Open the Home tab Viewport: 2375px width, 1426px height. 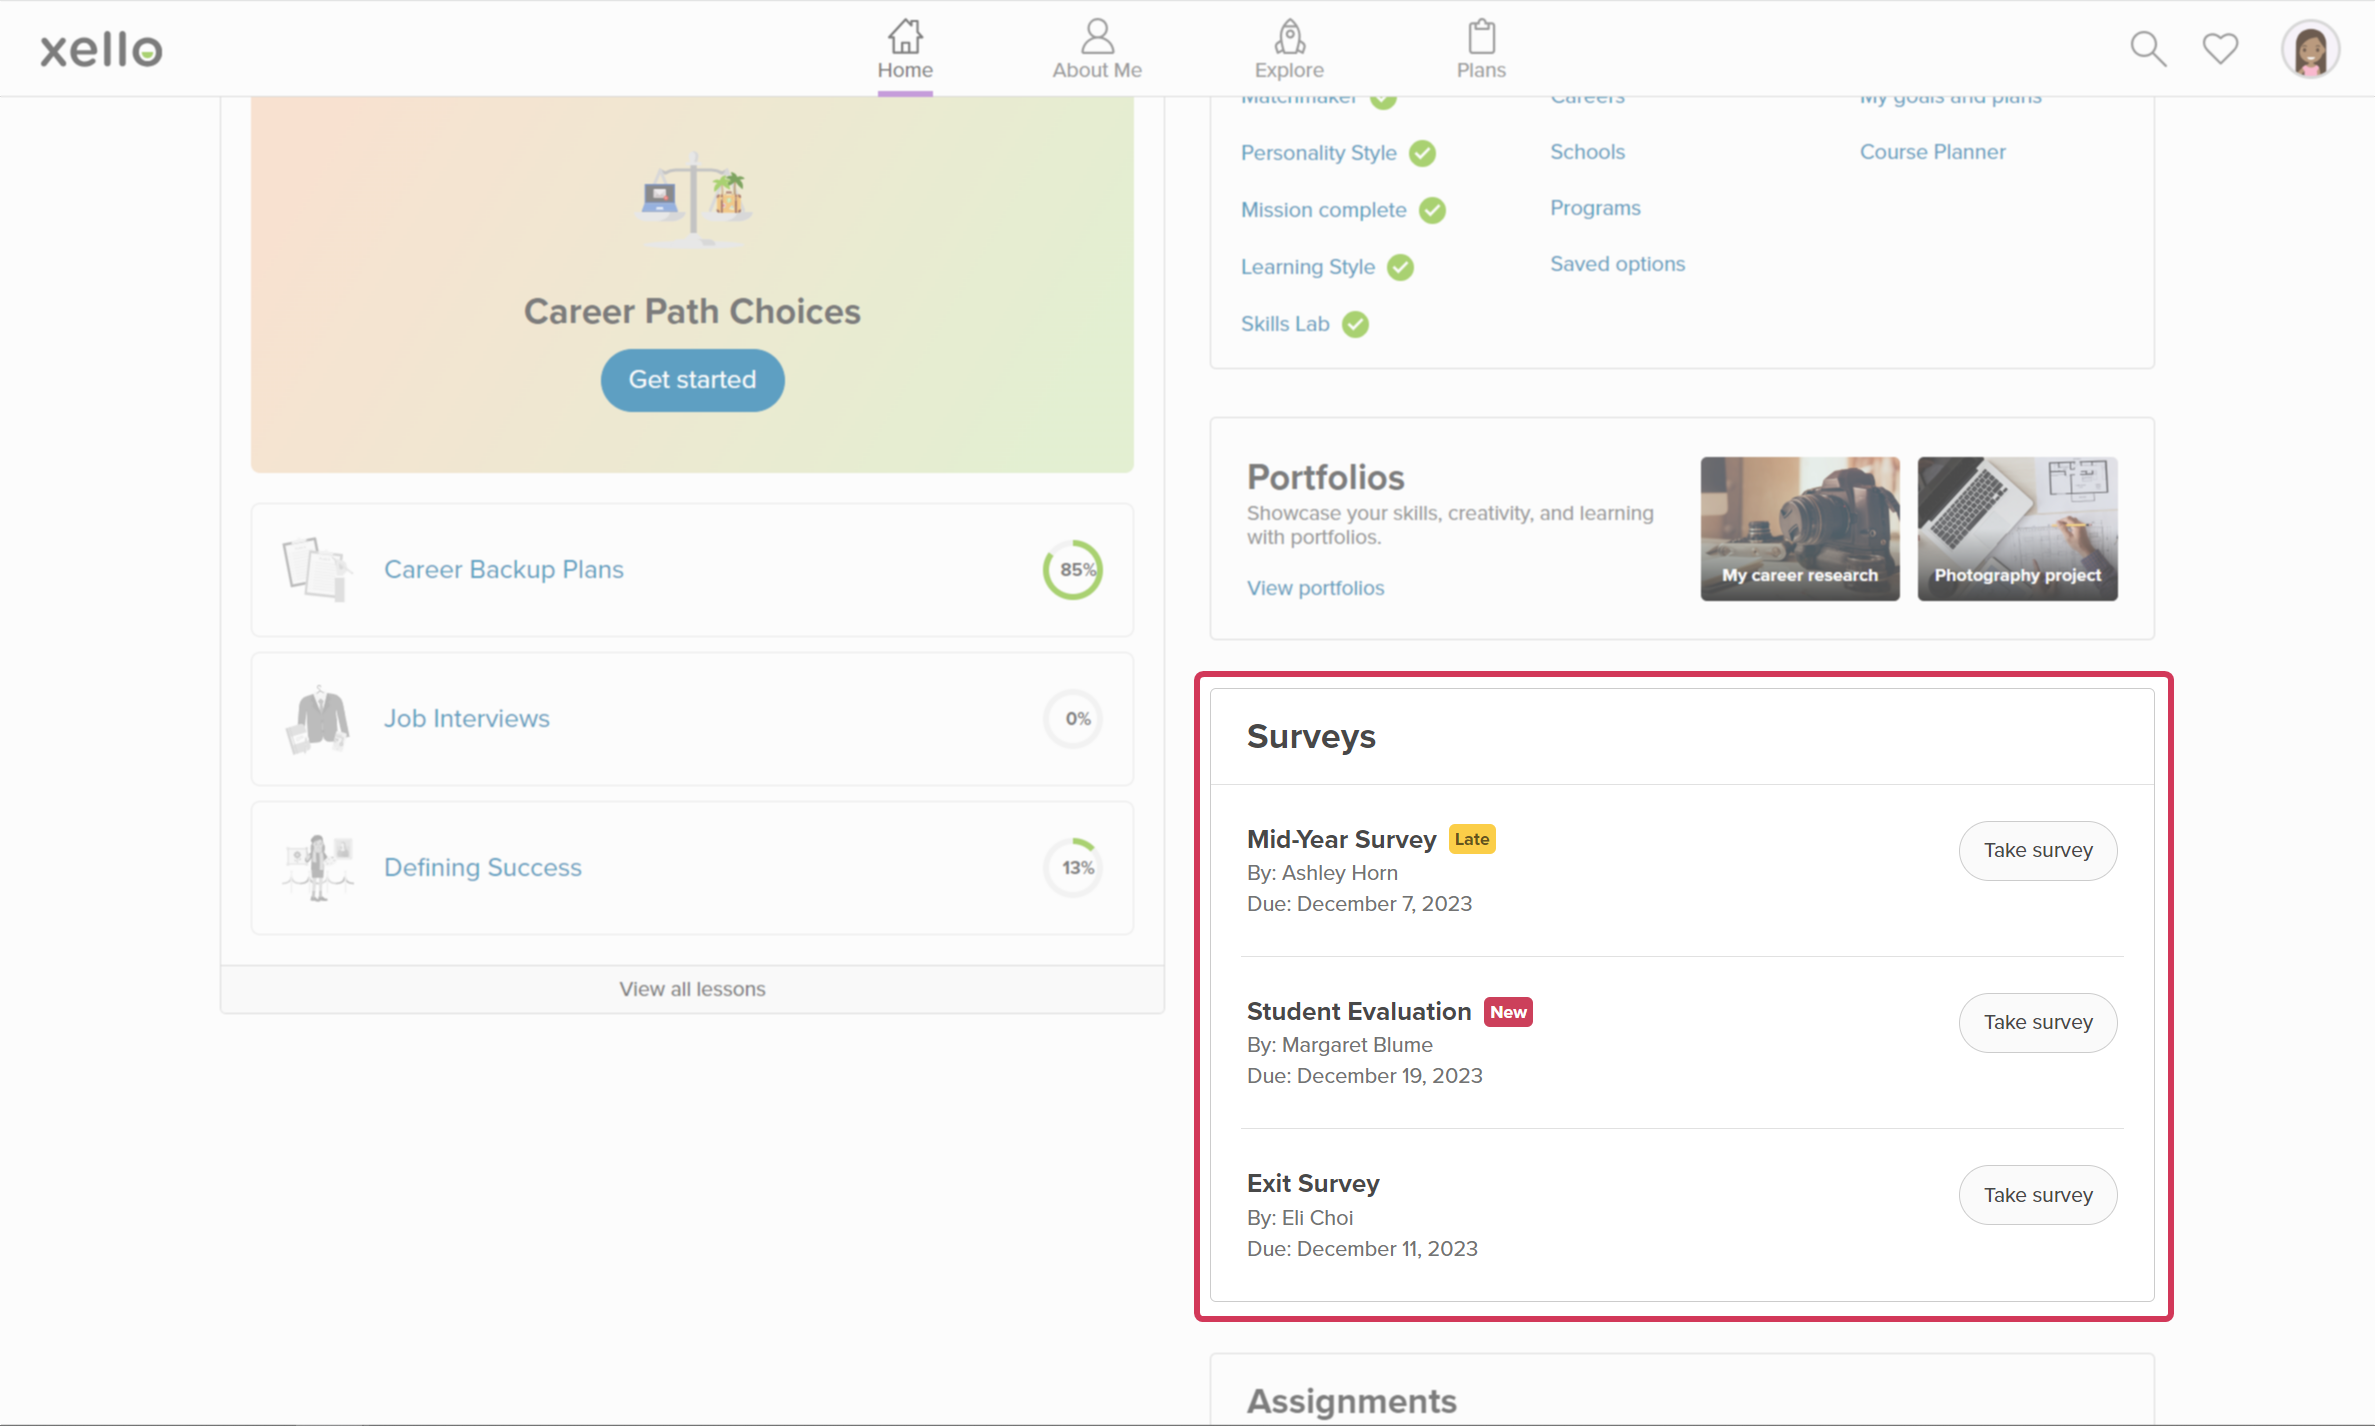point(905,50)
